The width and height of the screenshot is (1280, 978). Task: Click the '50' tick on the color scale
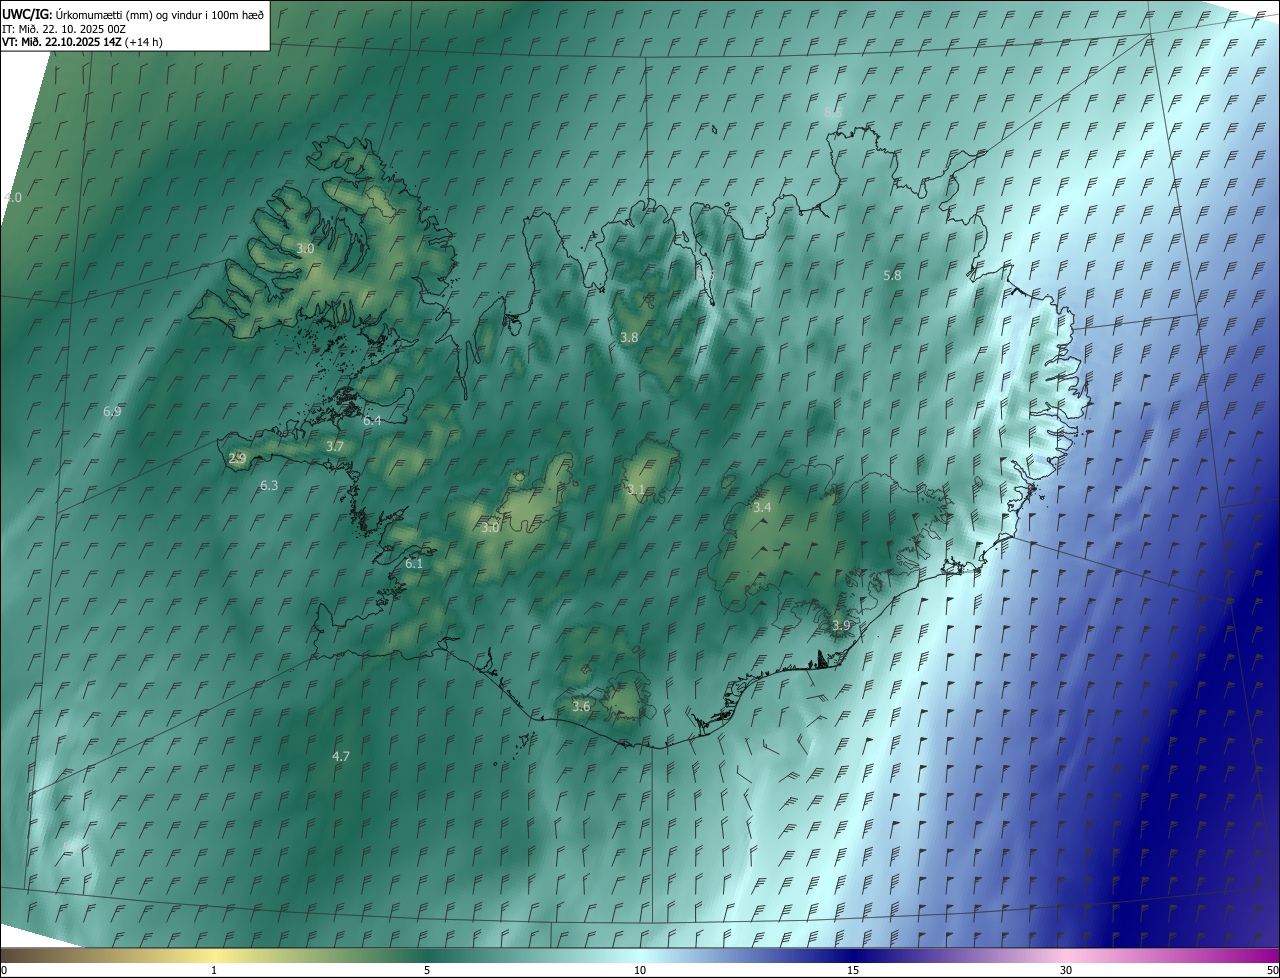click(x=1272, y=970)
